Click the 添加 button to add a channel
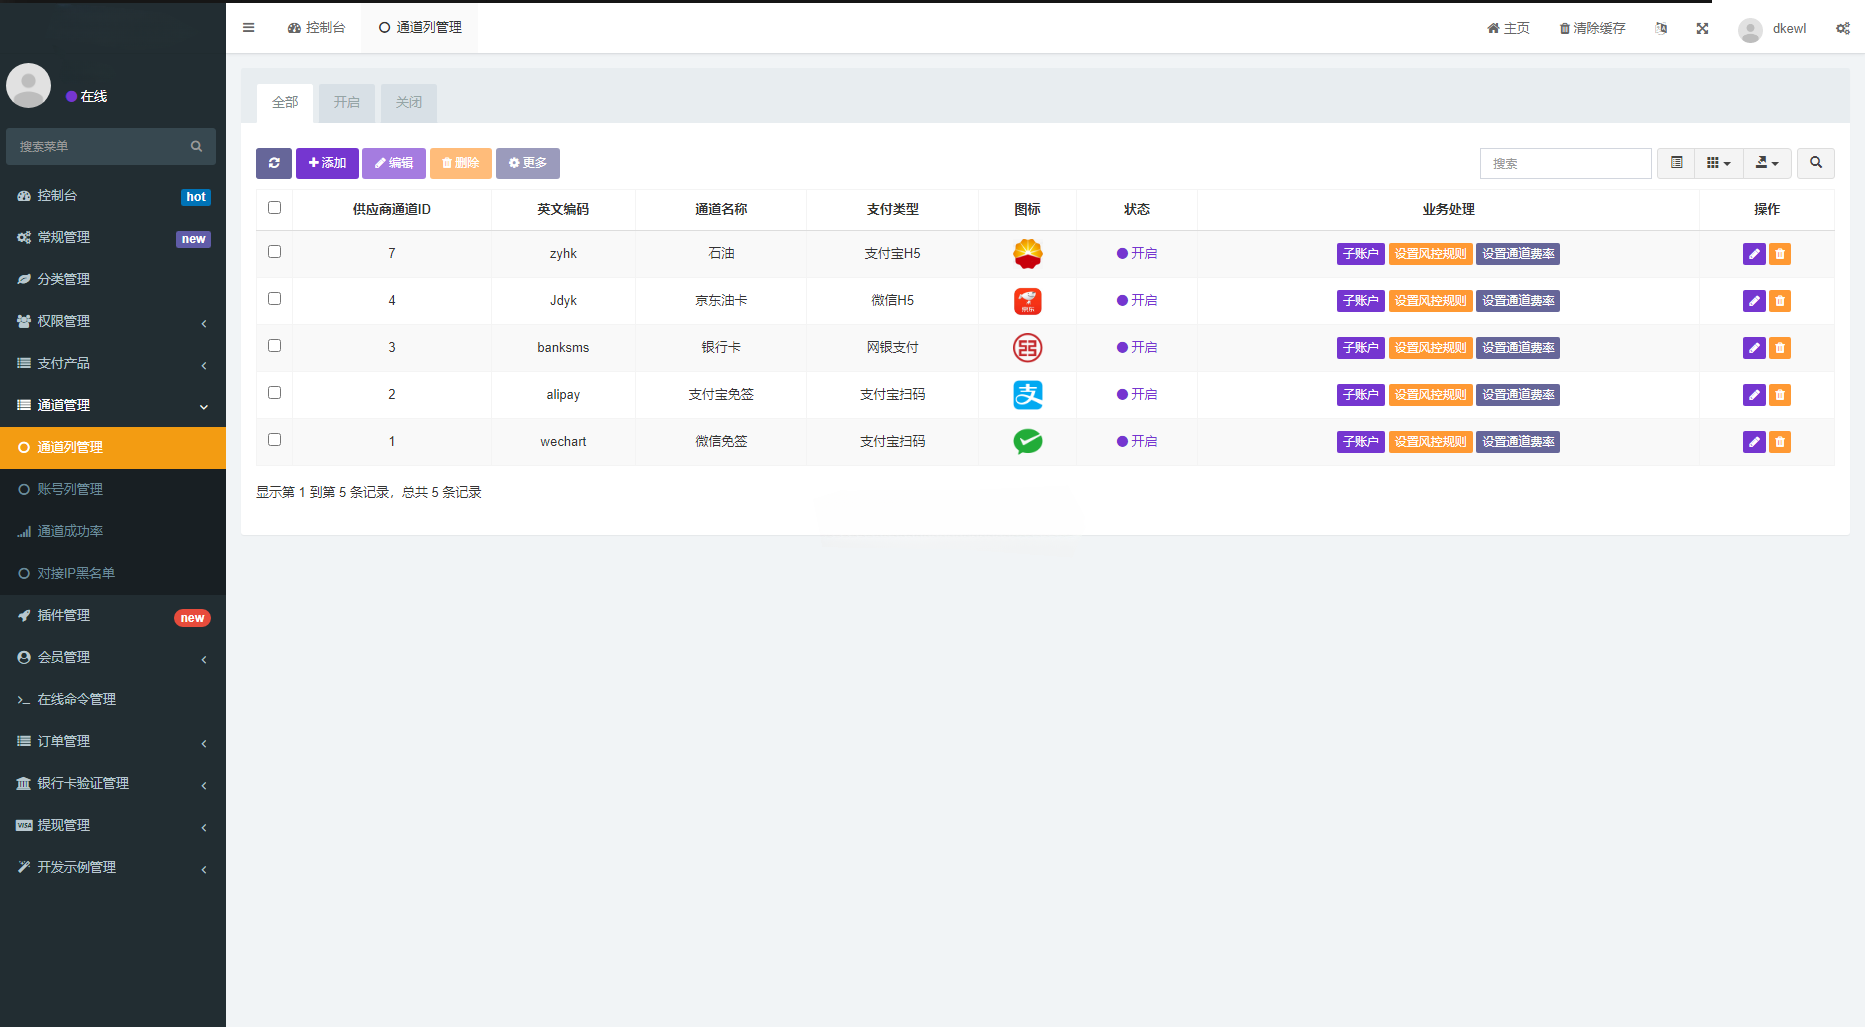 pyautogui.click(x=327, y=163)
